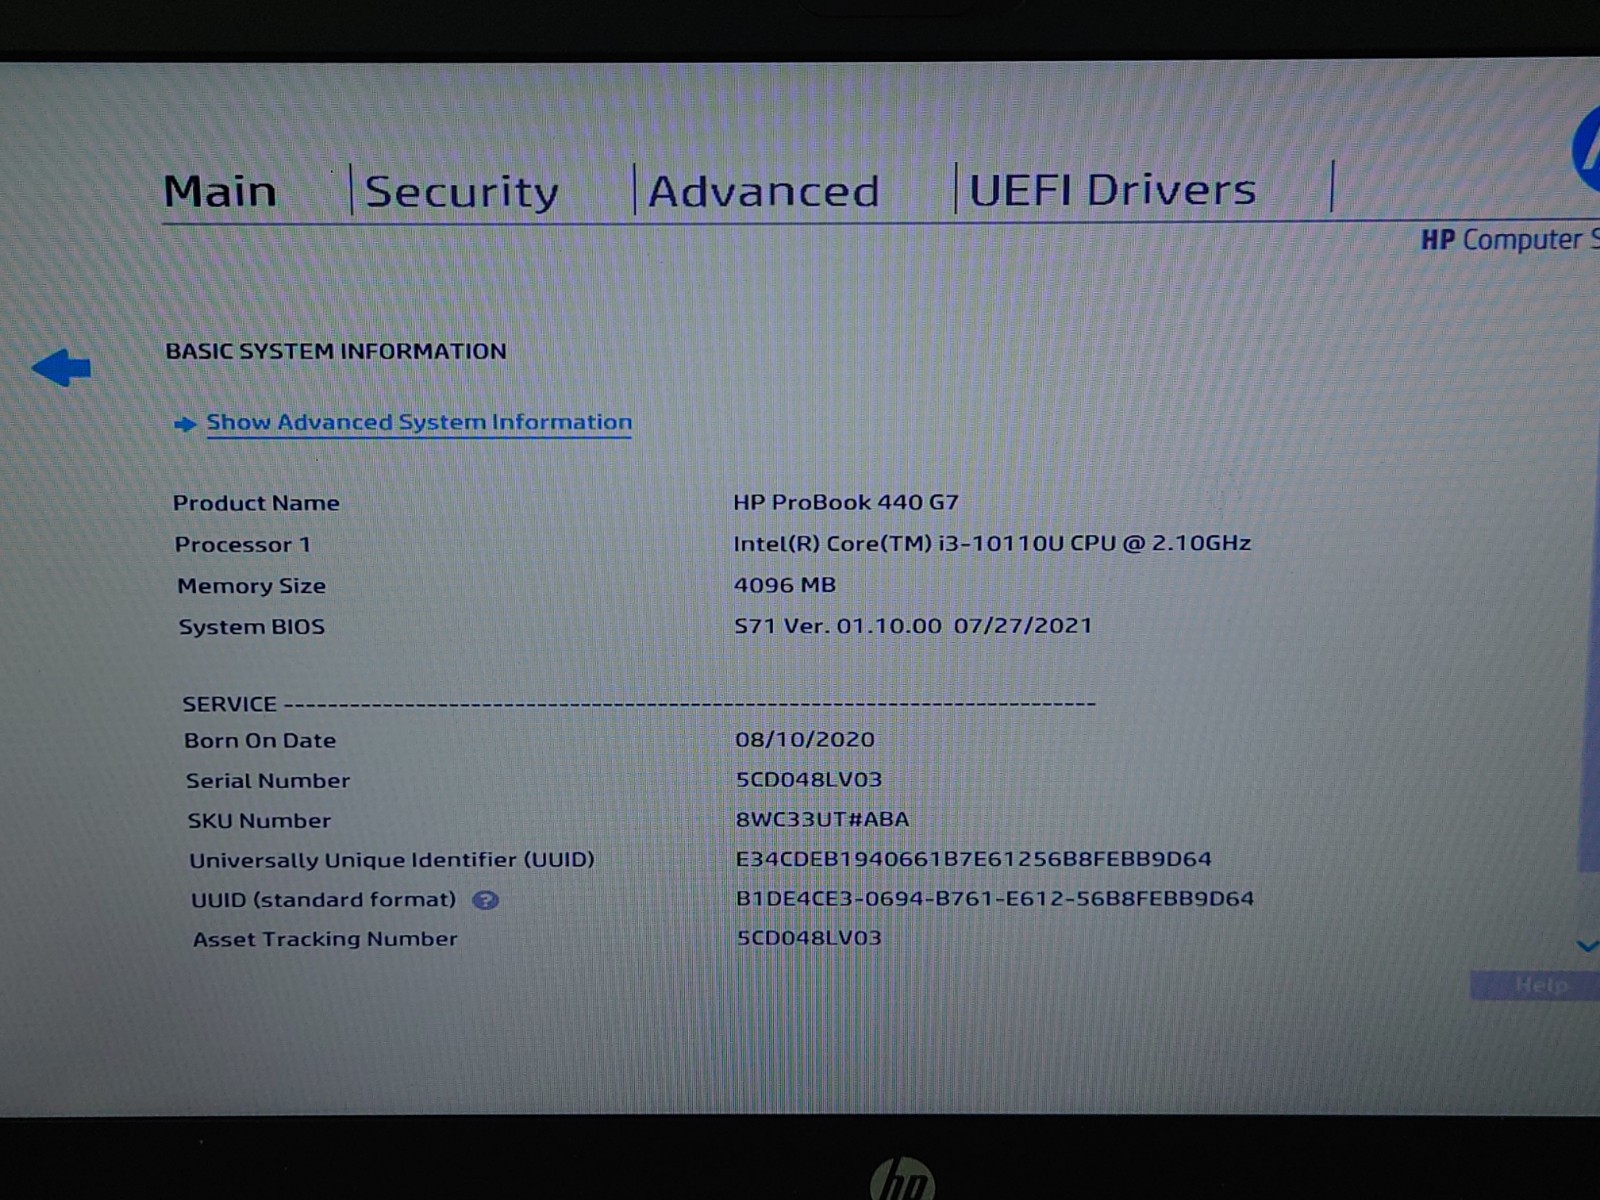Click the B1DE4CE3-0694-B761 standard UUID value

[995, 898]
